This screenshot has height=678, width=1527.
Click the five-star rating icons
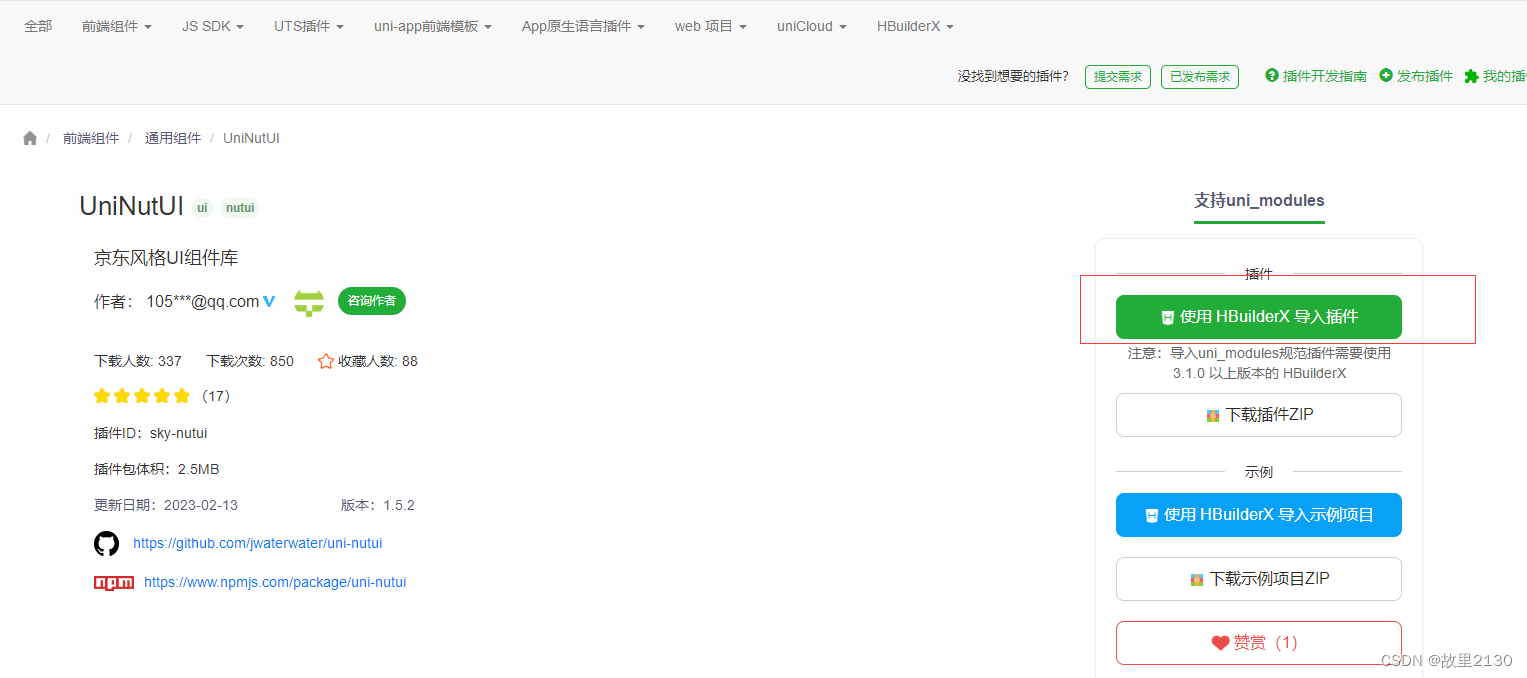142,396
